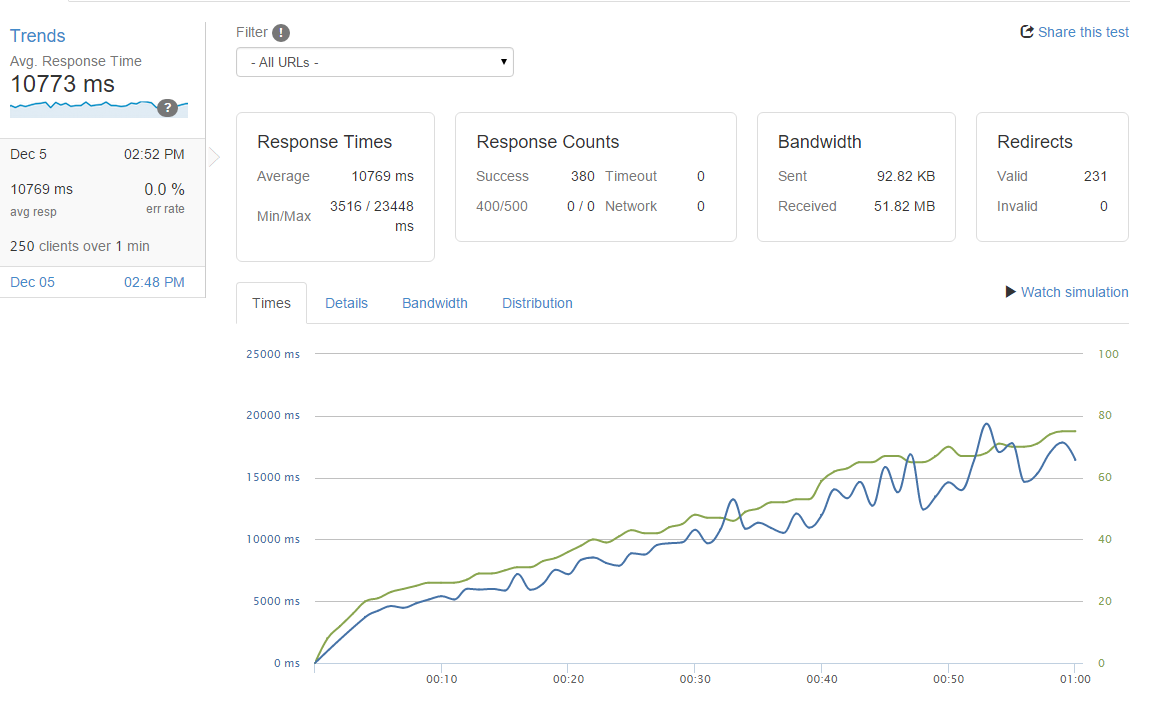Viewport: 1149px width, 710px height.
Task: Open the Distribution tab
Action: [x=537, y=303]
